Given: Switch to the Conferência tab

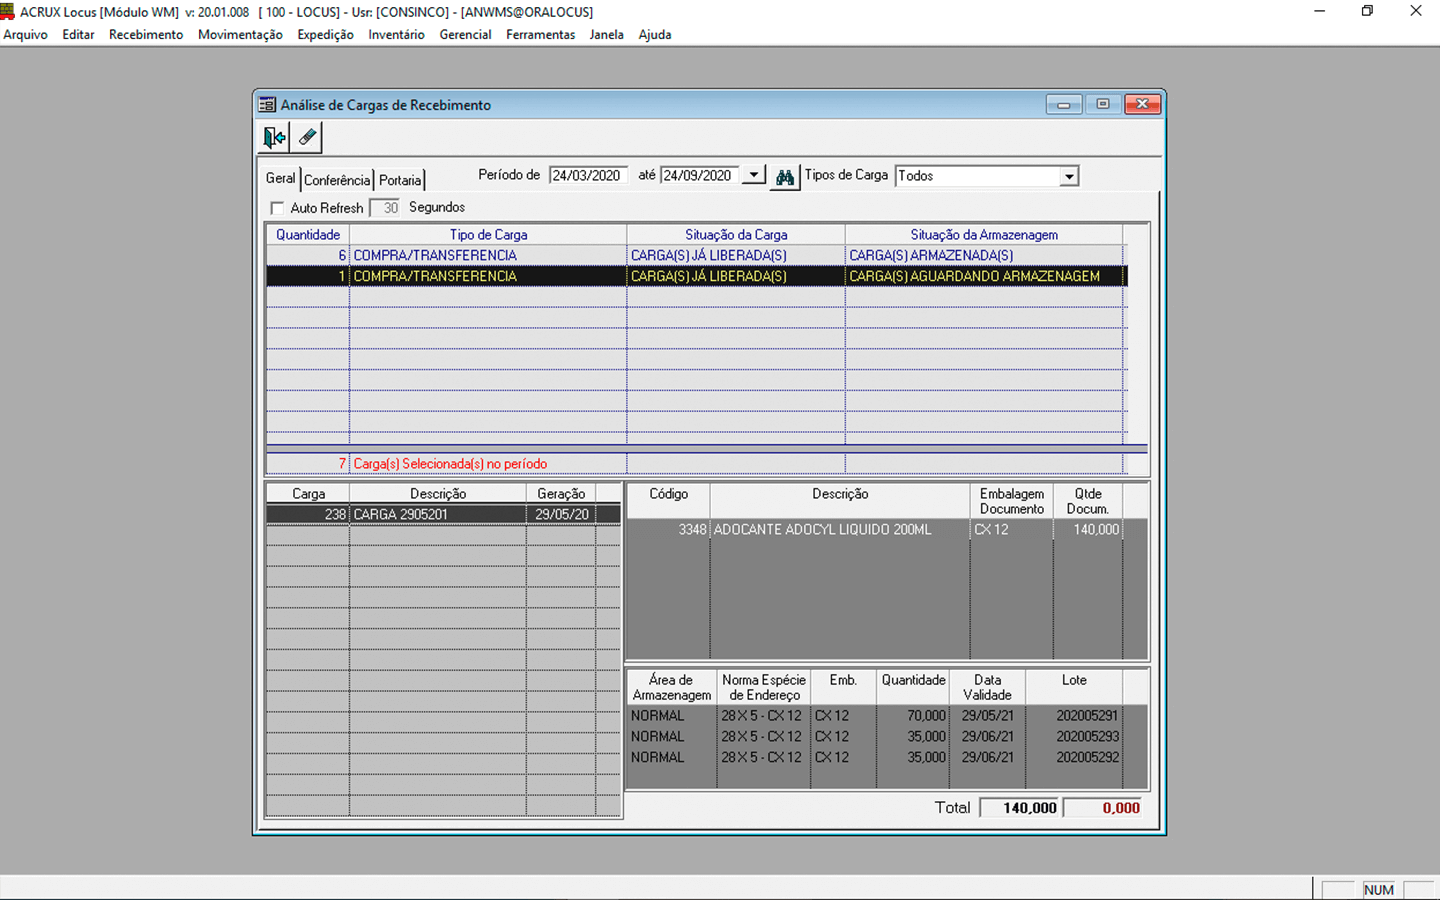Looking at the screenshot, I should tap(337, 180).
